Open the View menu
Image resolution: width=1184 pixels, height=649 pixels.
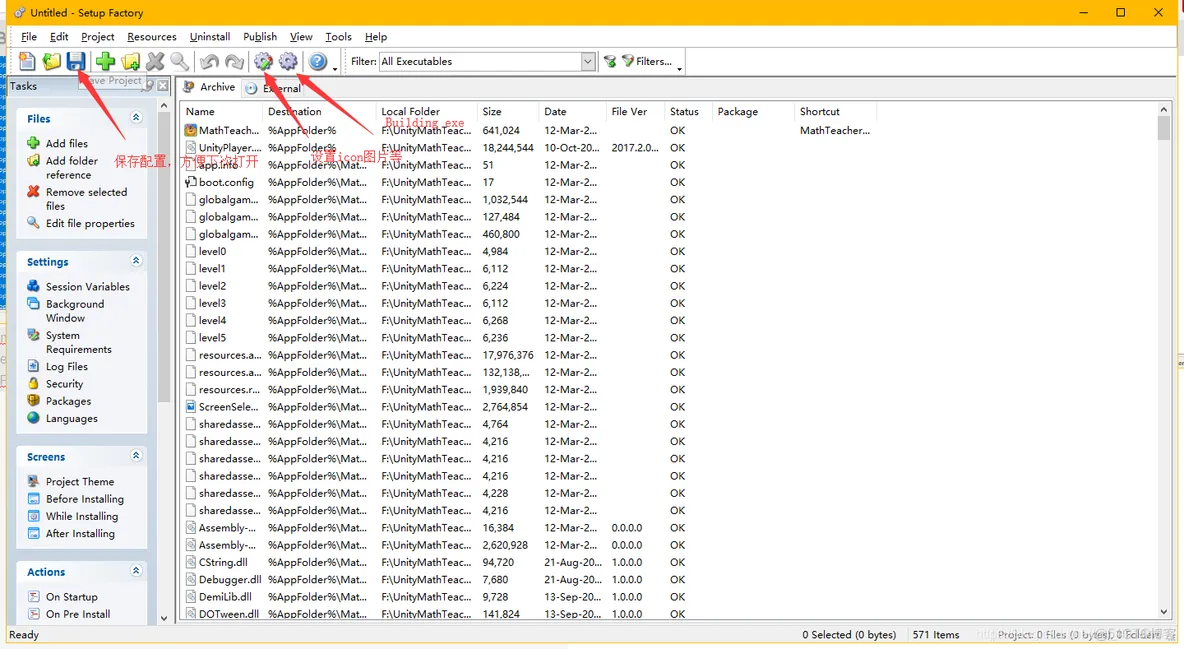click(x=301, y=36)
